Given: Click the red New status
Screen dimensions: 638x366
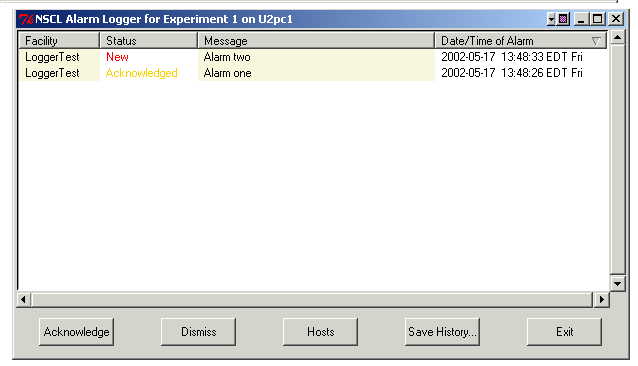Looking at the screenshot, I should click(117, 57).
